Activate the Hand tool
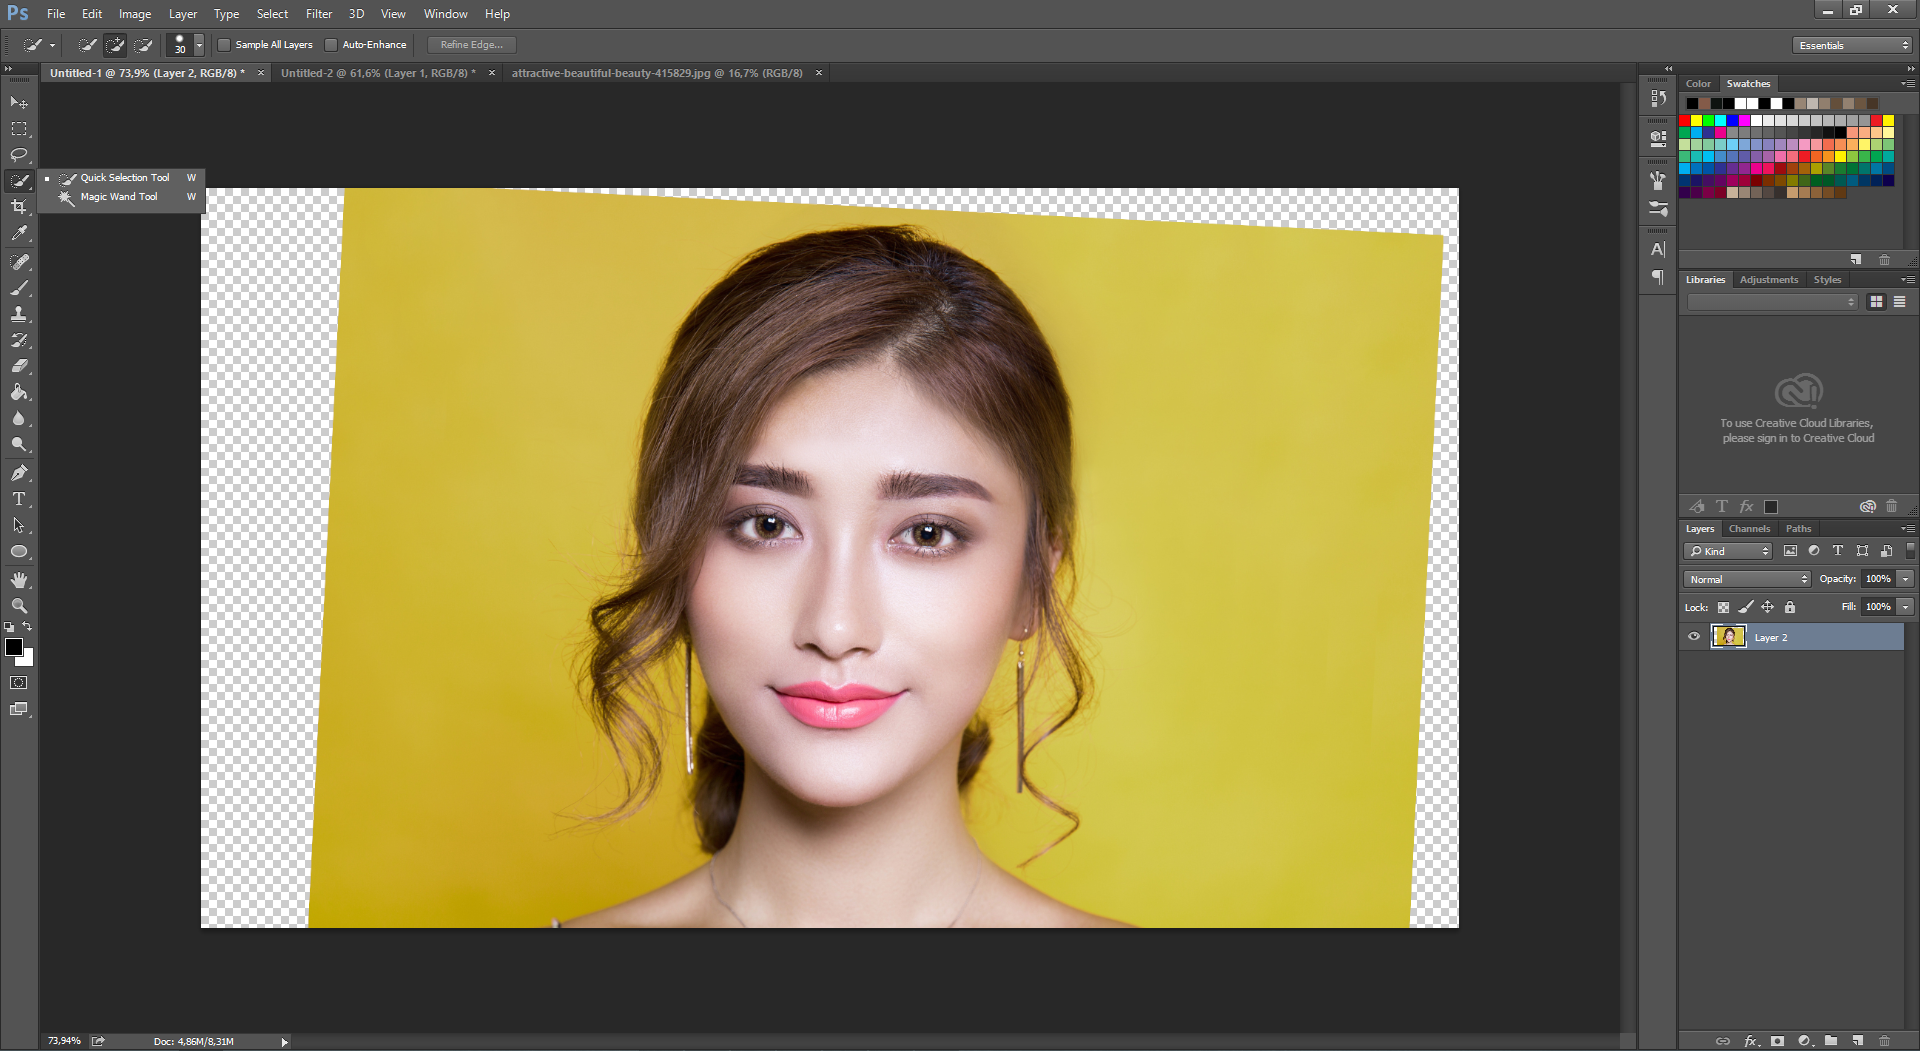 [19, 580]
